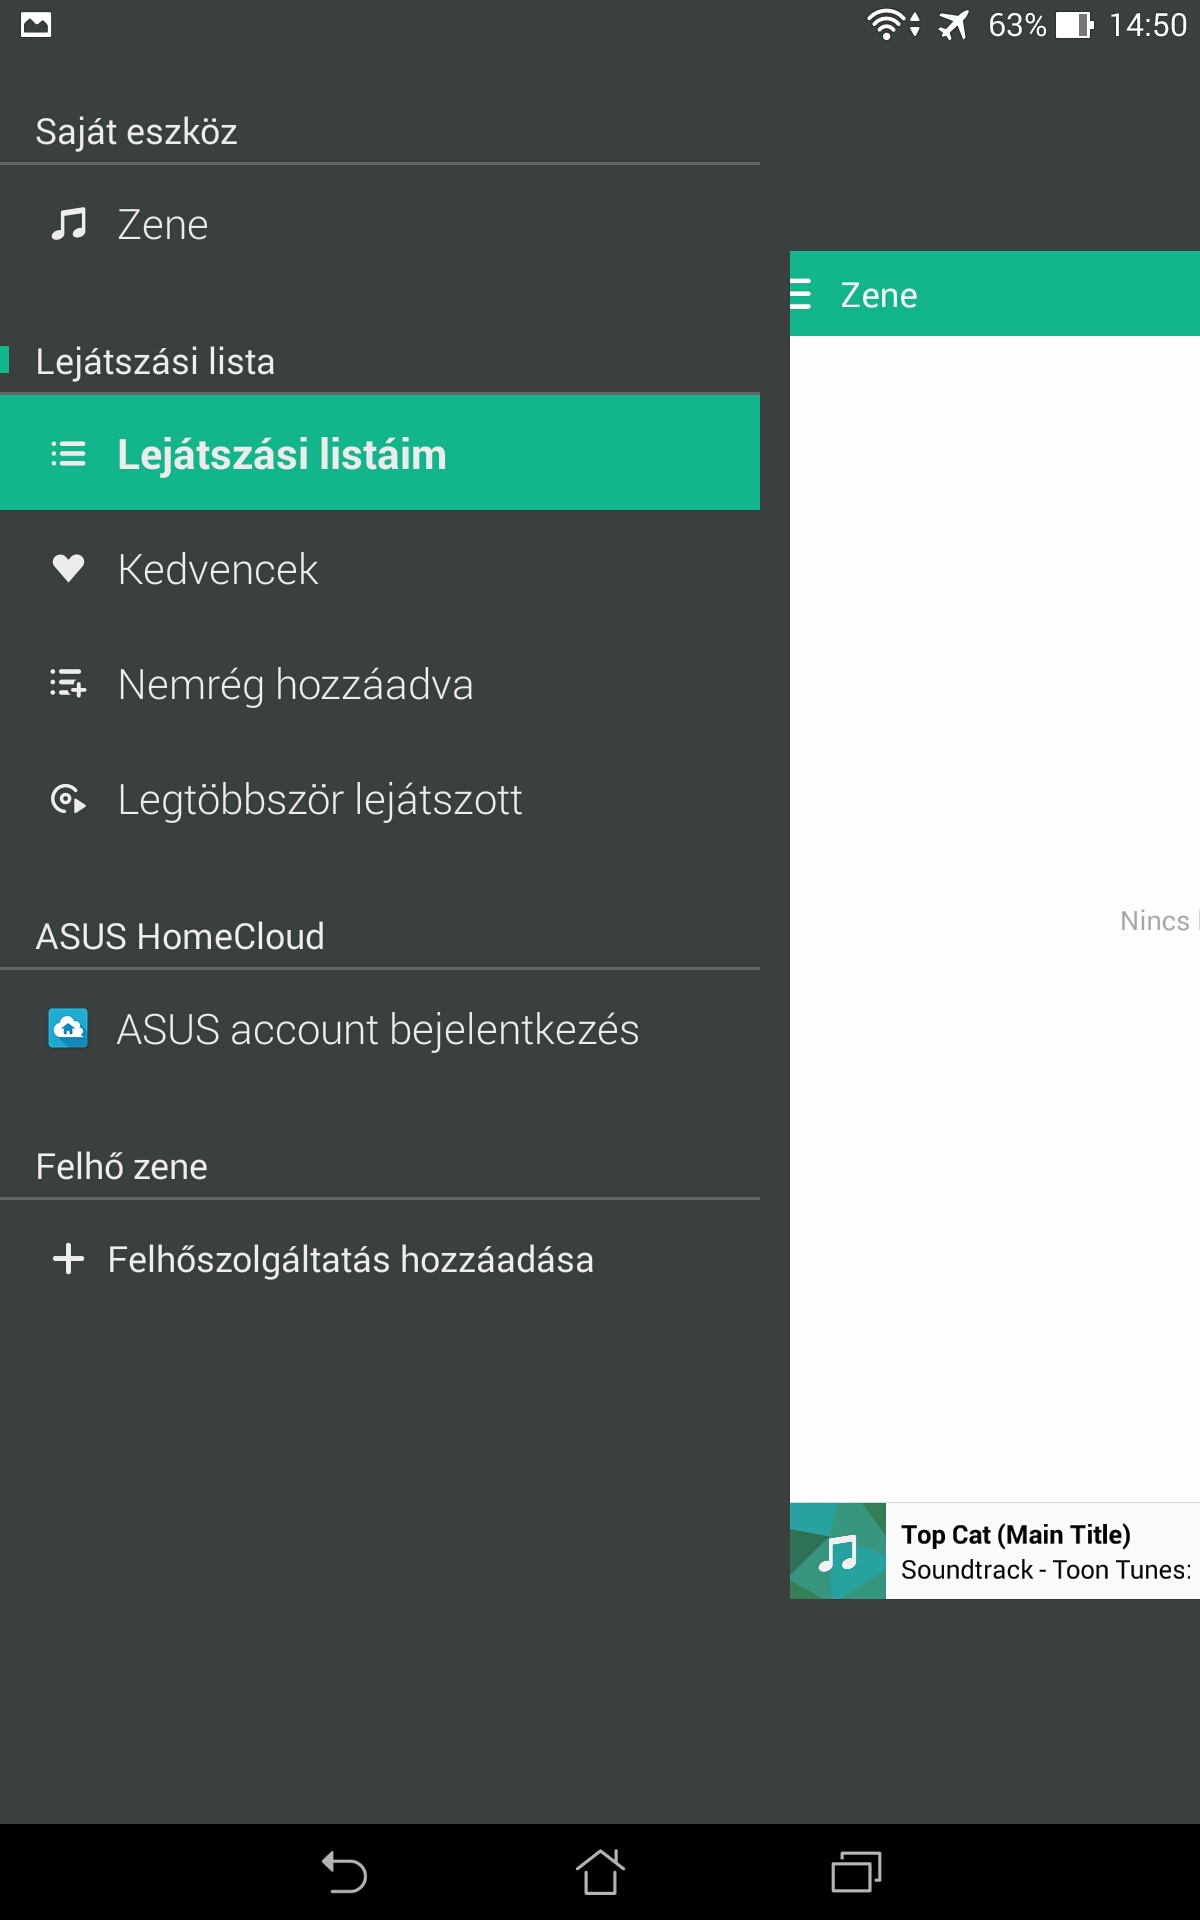Viewport: 1200px width, 1920px height.
Task: Open the highlighted Lejátszási listáim entry
Action: pos(380,453)
